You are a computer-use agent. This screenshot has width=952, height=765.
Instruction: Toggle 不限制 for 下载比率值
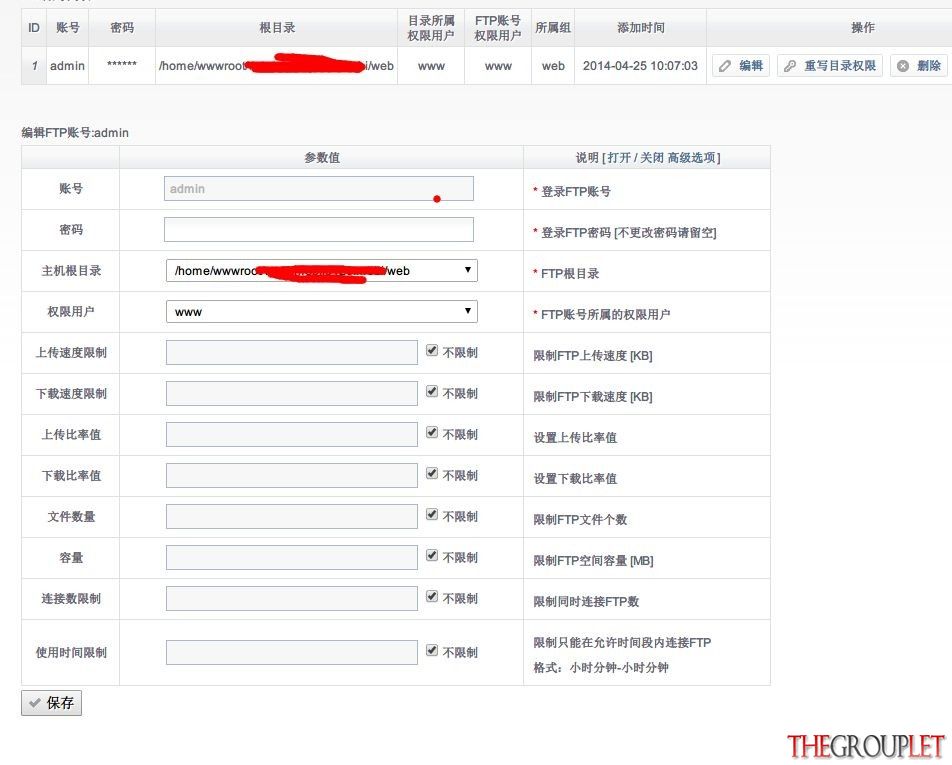tap(432, 474)
